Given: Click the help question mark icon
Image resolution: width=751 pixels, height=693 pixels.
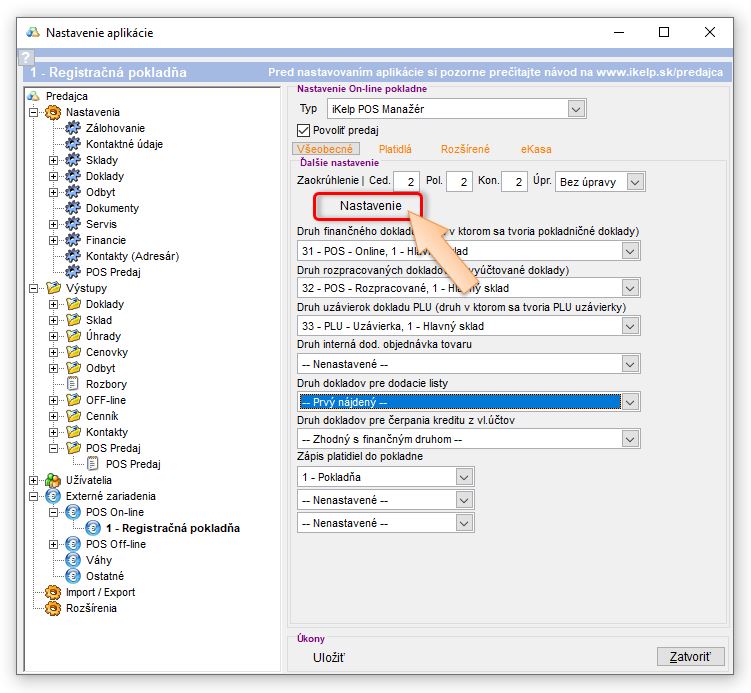Looking at the screenshot, I should click(x=27, y=59).
